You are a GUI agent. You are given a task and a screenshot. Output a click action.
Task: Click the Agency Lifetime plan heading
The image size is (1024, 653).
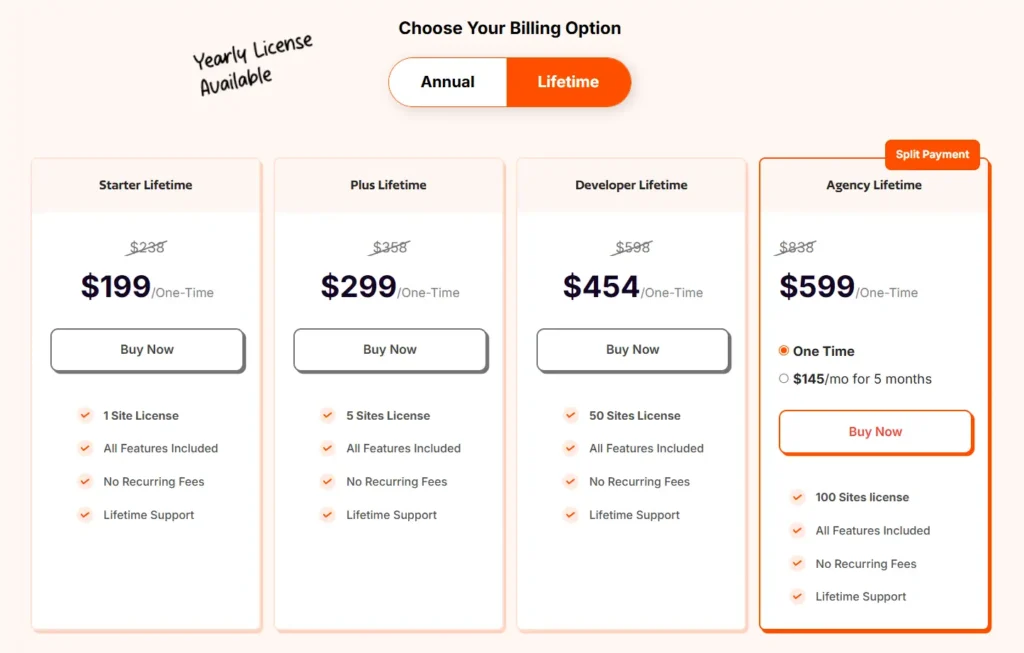tap(874, 185)
